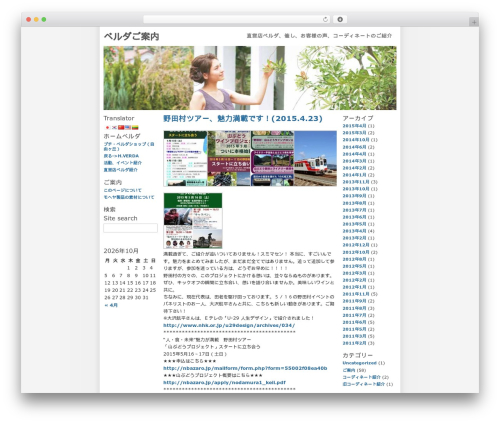Open archive 2012年1月
Viewport: 500px width, 423px height.
pyautogui.click(x=354, y=287)
